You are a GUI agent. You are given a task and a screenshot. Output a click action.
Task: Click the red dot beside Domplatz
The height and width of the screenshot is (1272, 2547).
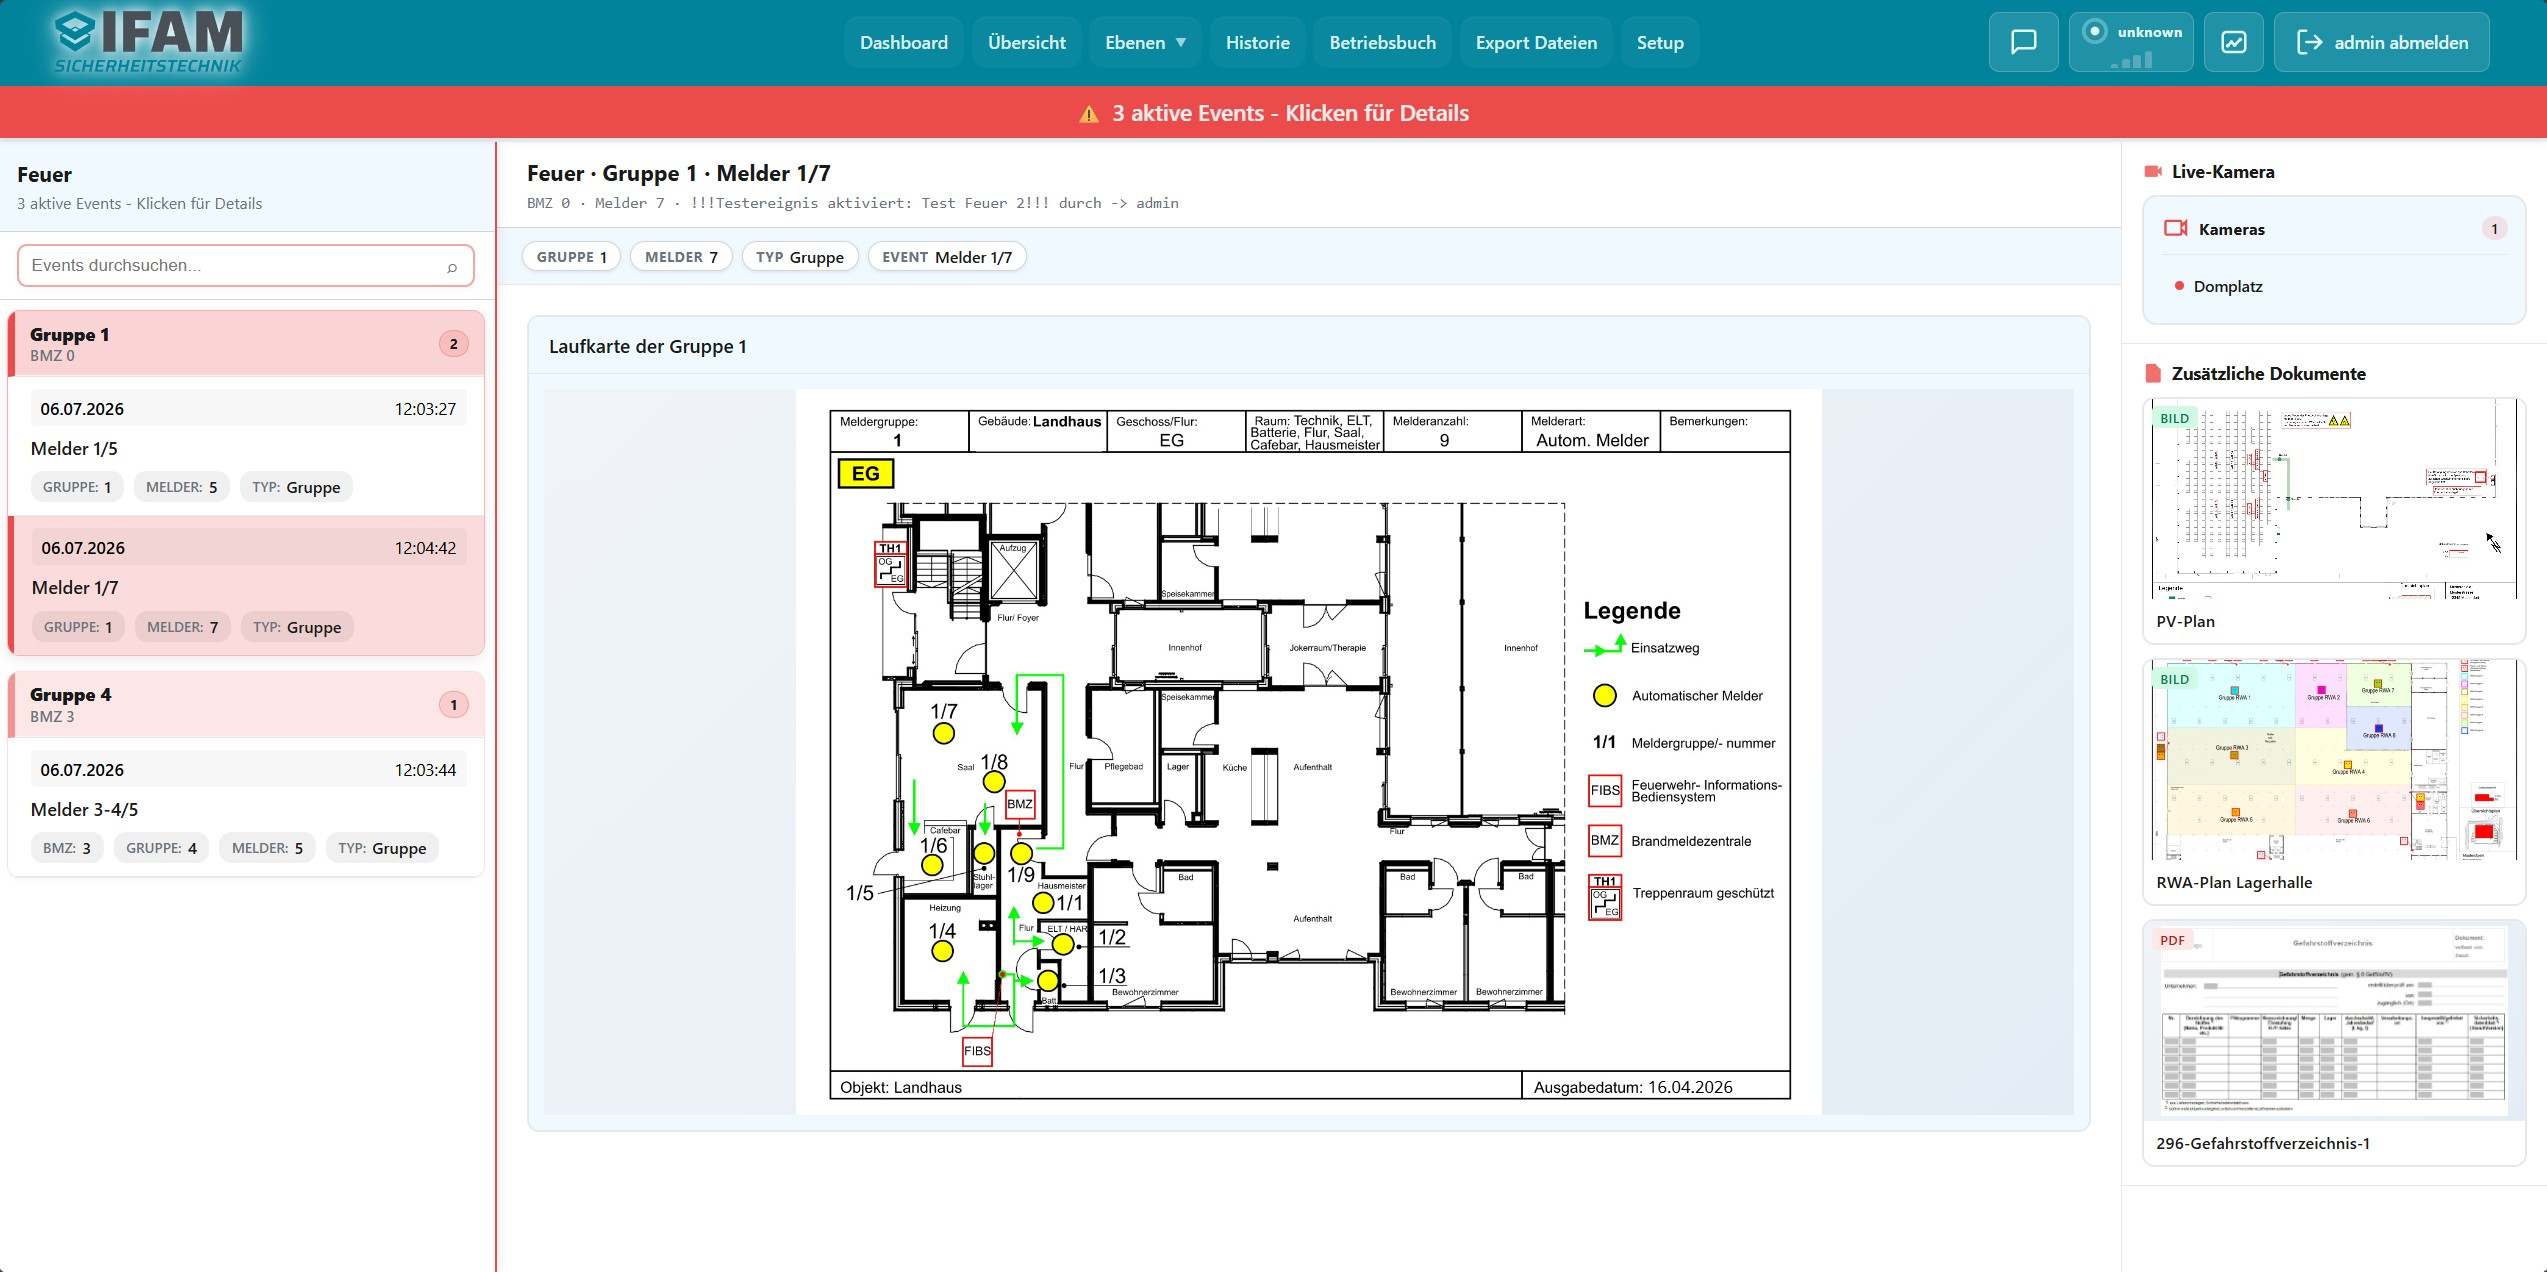(x=2179, y=286)
